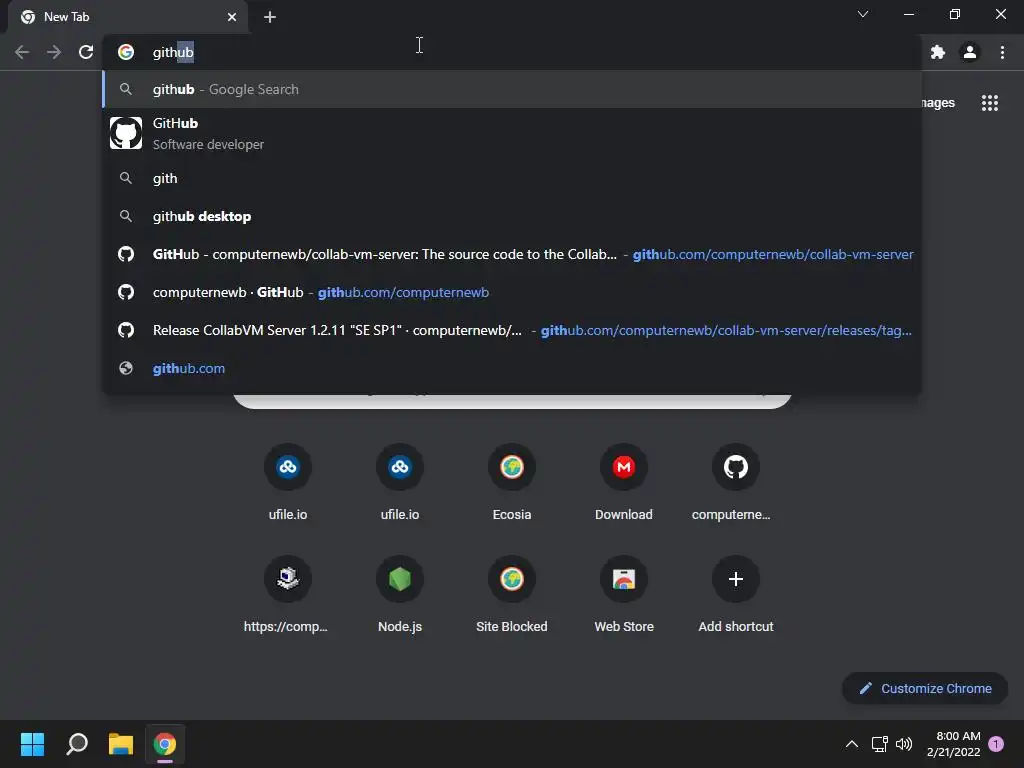Open the network tray icon
Viewport: 1024px width, 768px height.
point(880,744)
